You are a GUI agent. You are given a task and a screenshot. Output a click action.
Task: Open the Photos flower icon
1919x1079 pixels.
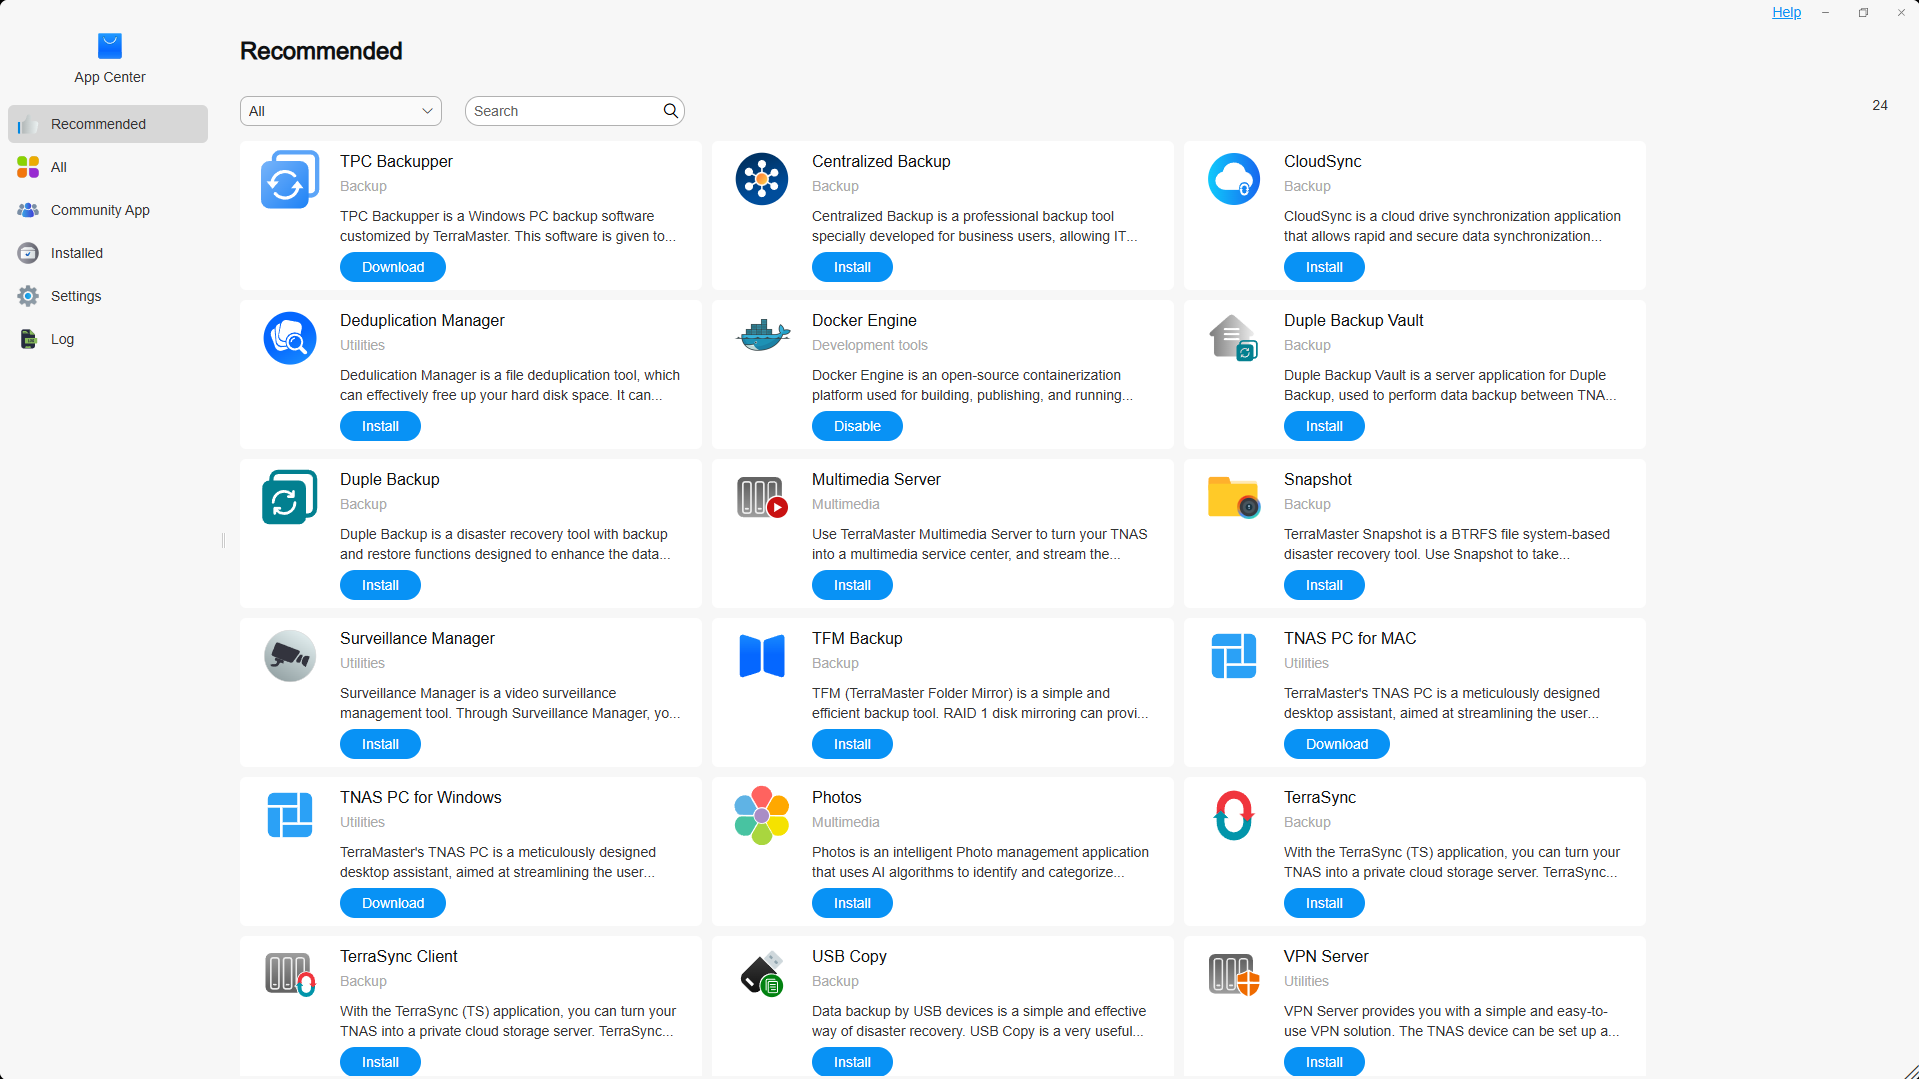coord(762,815)
